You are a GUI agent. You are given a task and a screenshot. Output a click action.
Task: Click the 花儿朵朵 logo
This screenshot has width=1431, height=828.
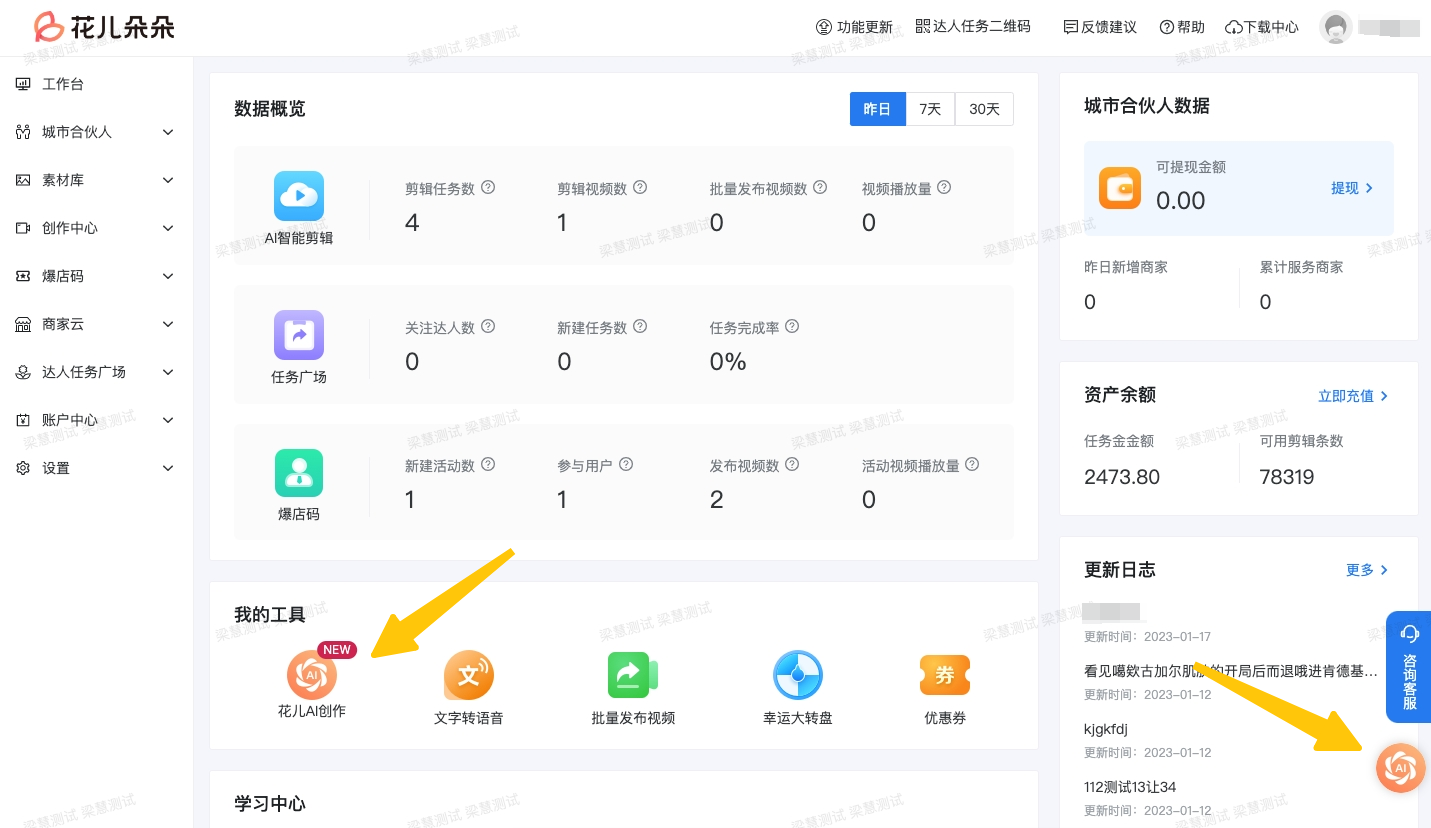click(105, 27)
